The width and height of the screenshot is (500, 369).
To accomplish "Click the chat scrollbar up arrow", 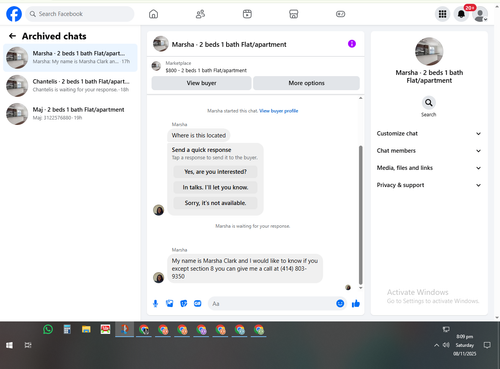I will tap(360, 98).
